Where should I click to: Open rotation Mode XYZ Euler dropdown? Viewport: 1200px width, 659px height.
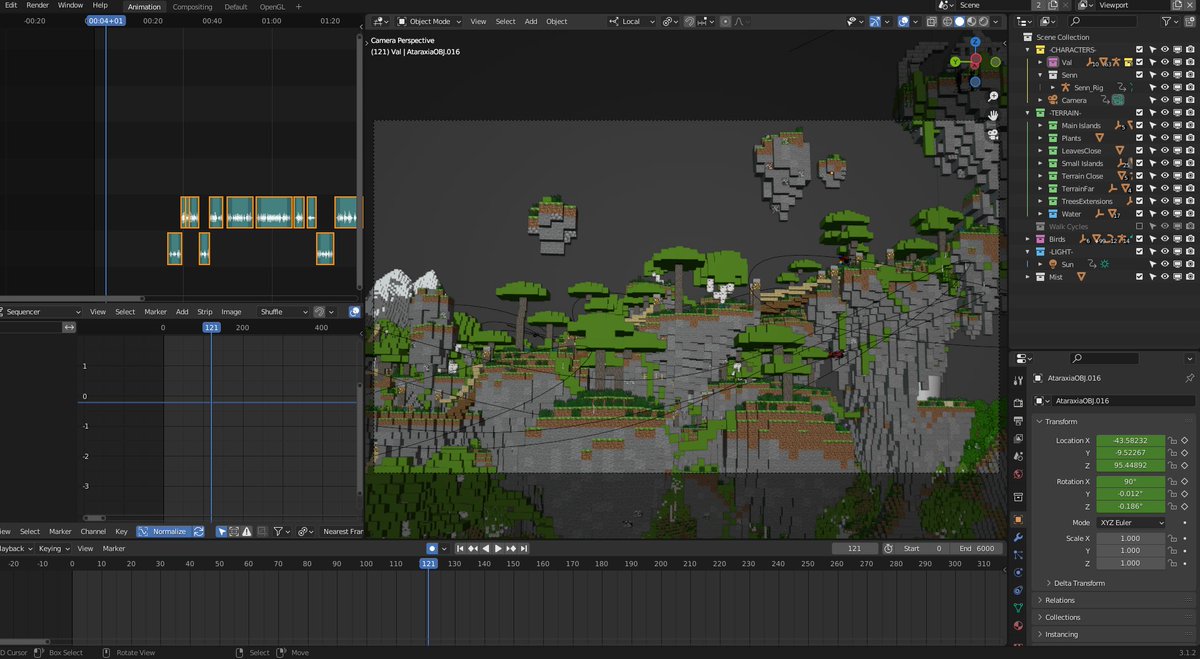click(1131, 523)
